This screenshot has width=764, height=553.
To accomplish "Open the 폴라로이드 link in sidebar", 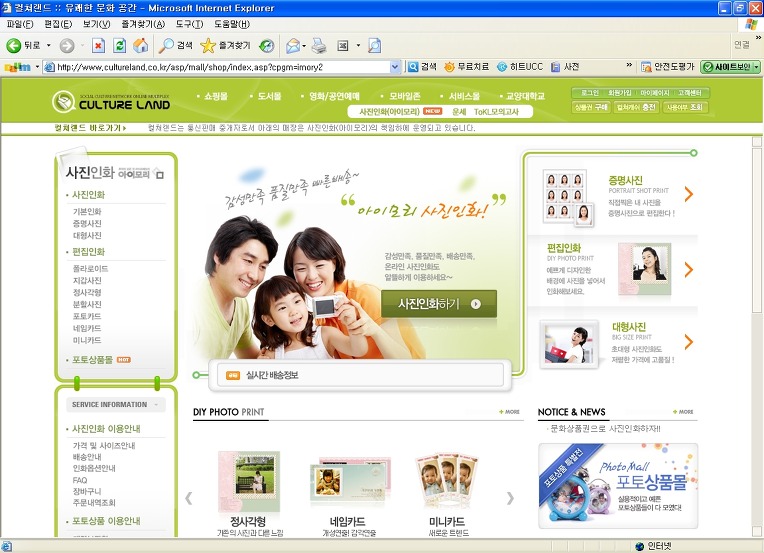I will [x=90, y=268].
